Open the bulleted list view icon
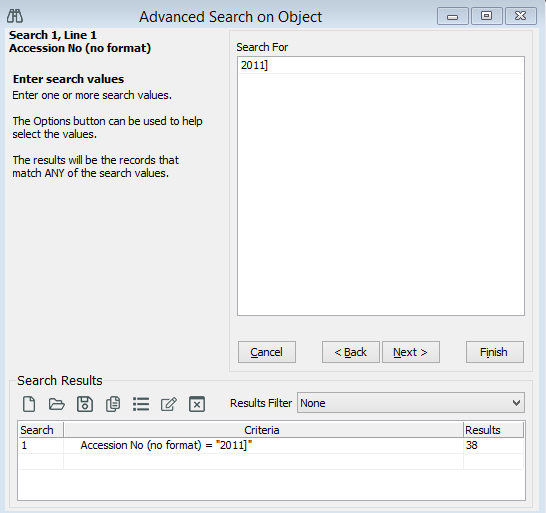The width and height of the screenshot is (546, 513). pyautogui.click(x=141, y=404)
